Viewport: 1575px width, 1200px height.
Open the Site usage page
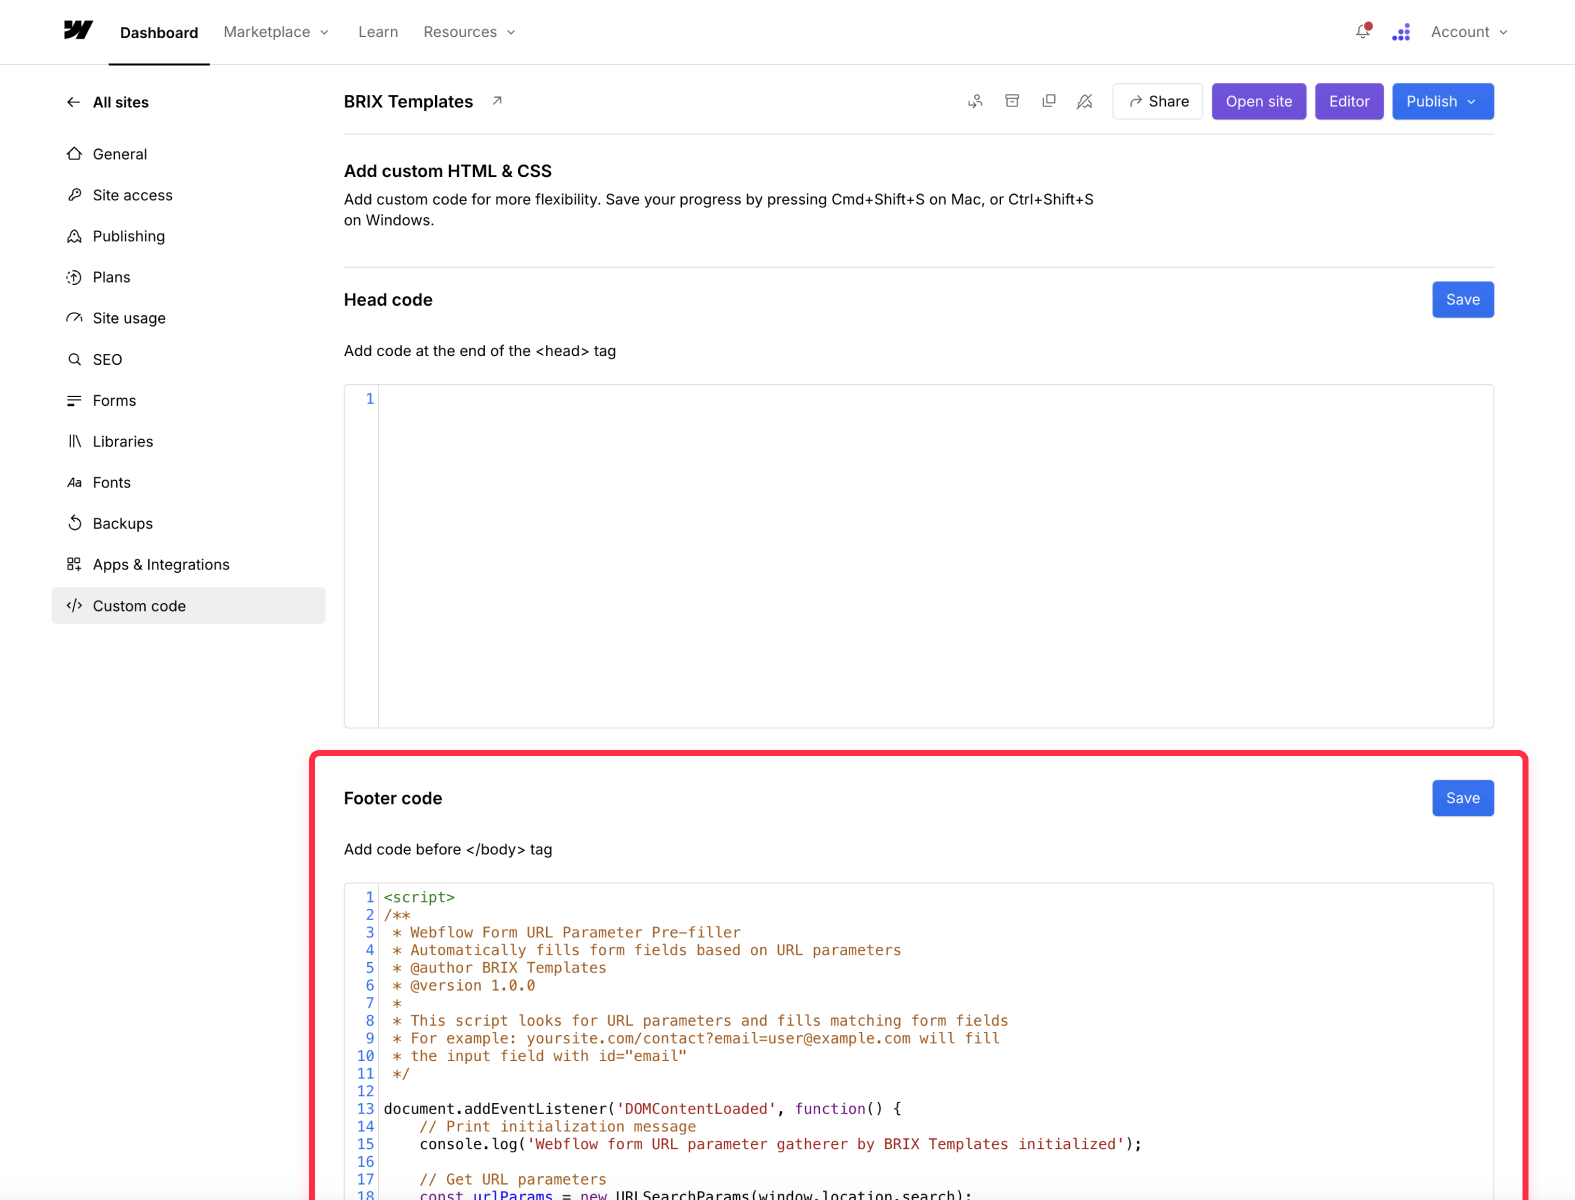point(188,318)
